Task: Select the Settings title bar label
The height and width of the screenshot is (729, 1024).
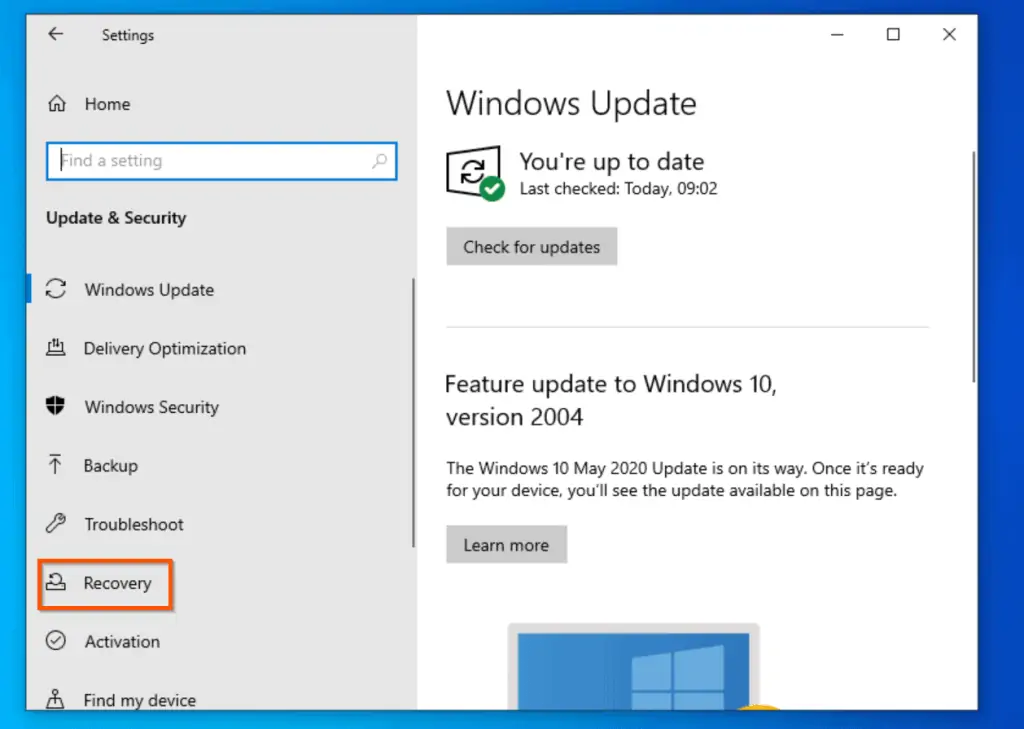Action: (x=128, y=35)
